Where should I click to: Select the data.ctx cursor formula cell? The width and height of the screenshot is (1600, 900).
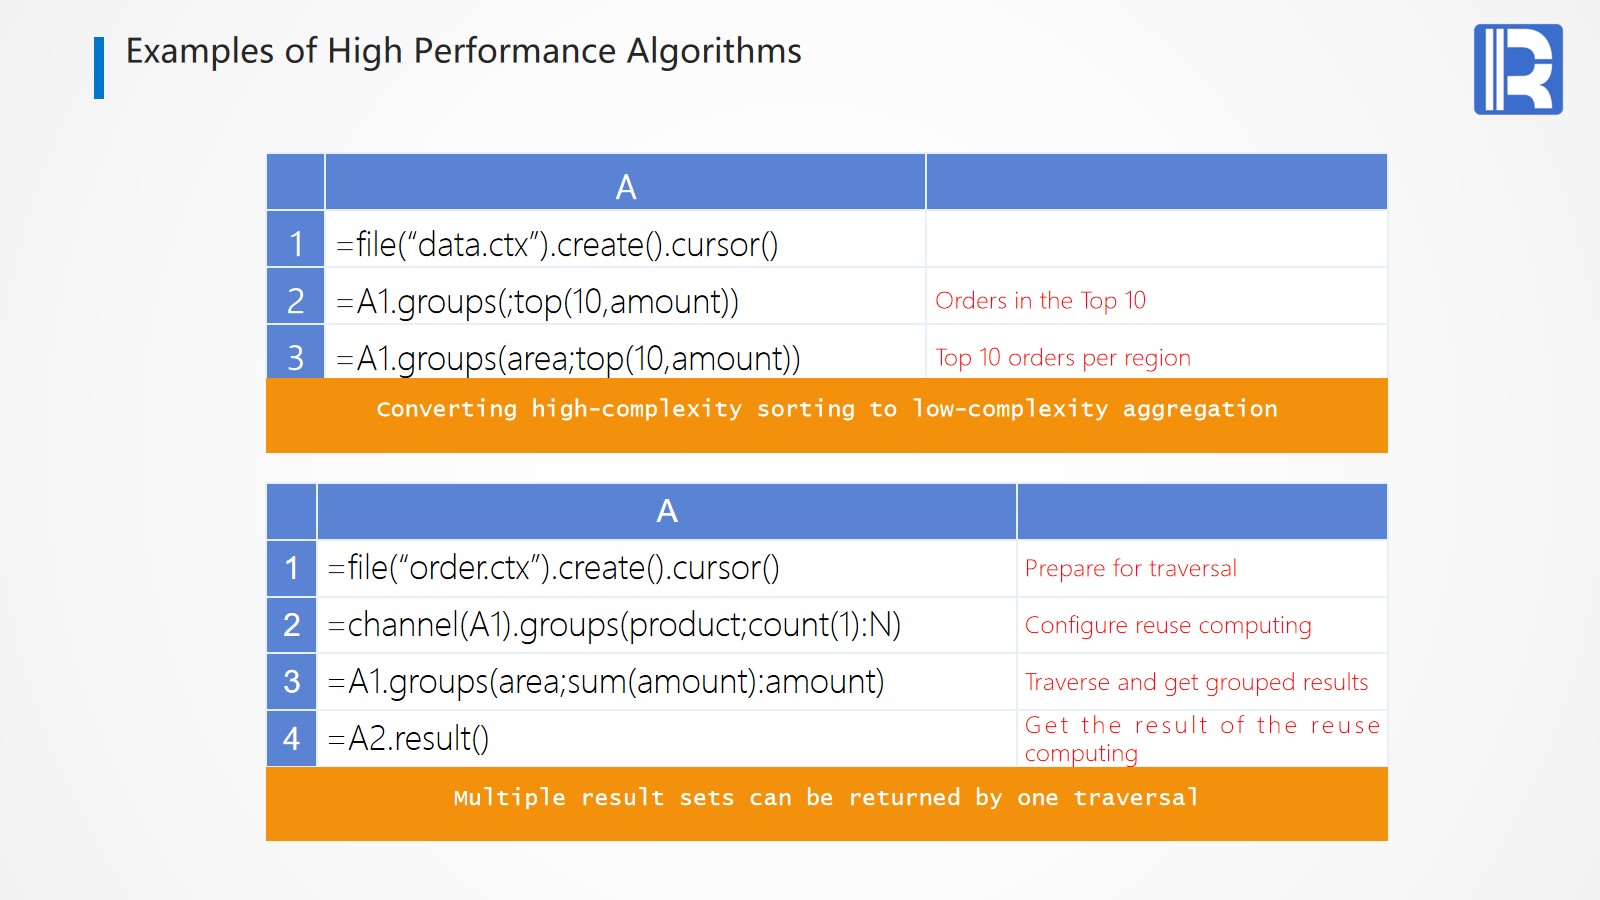click(557, 244)
